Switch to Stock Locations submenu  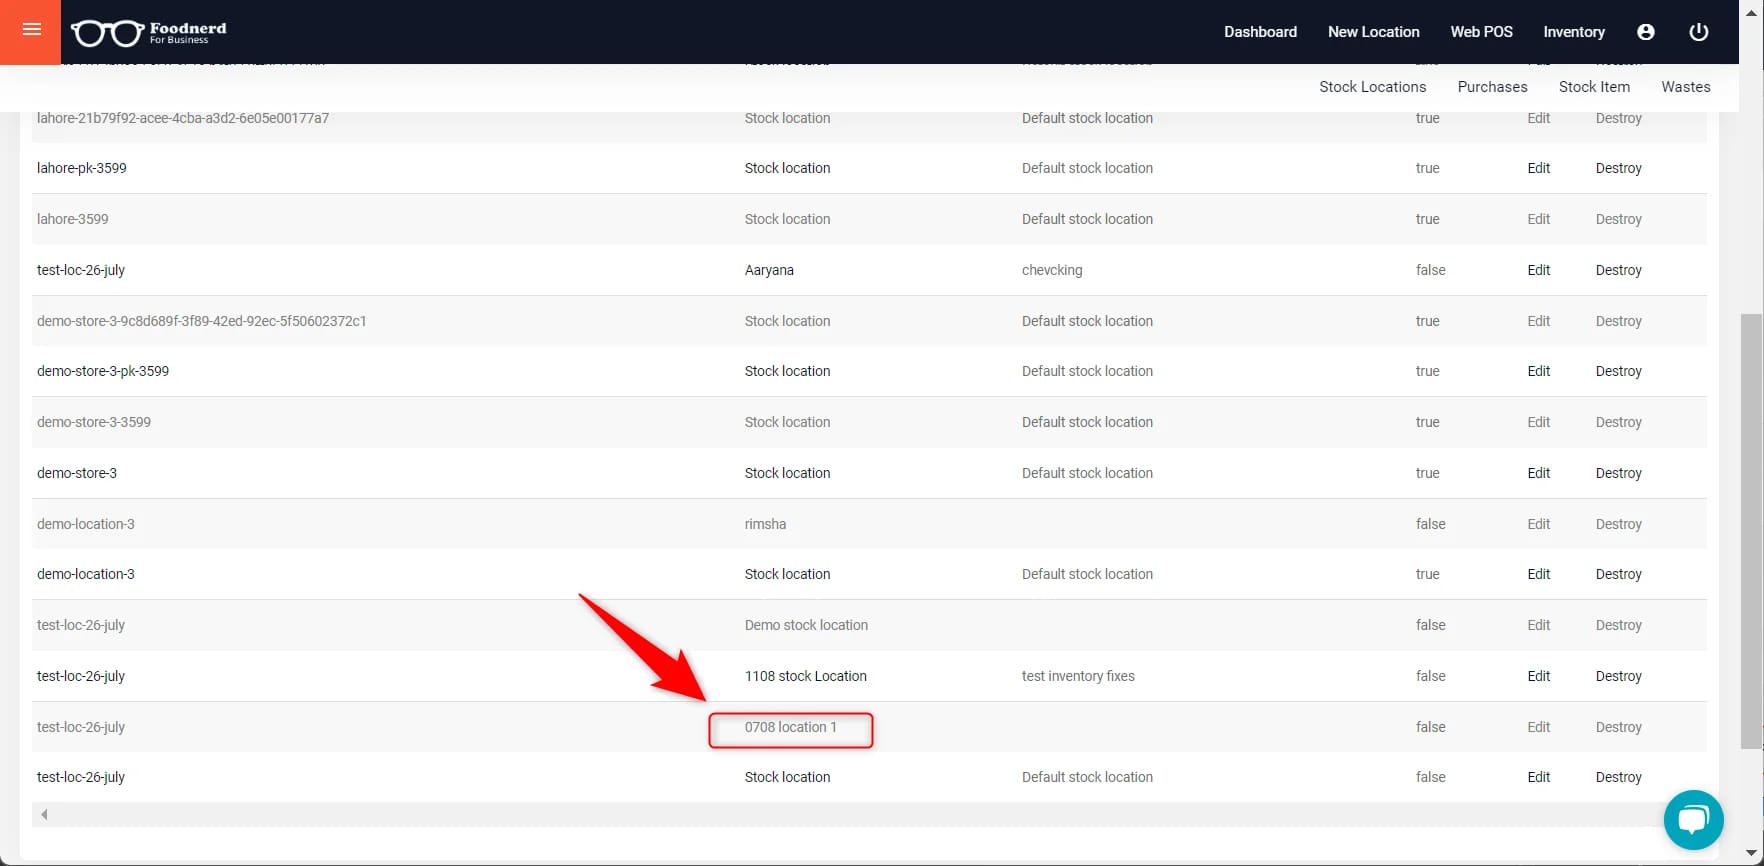(1372, 87)
